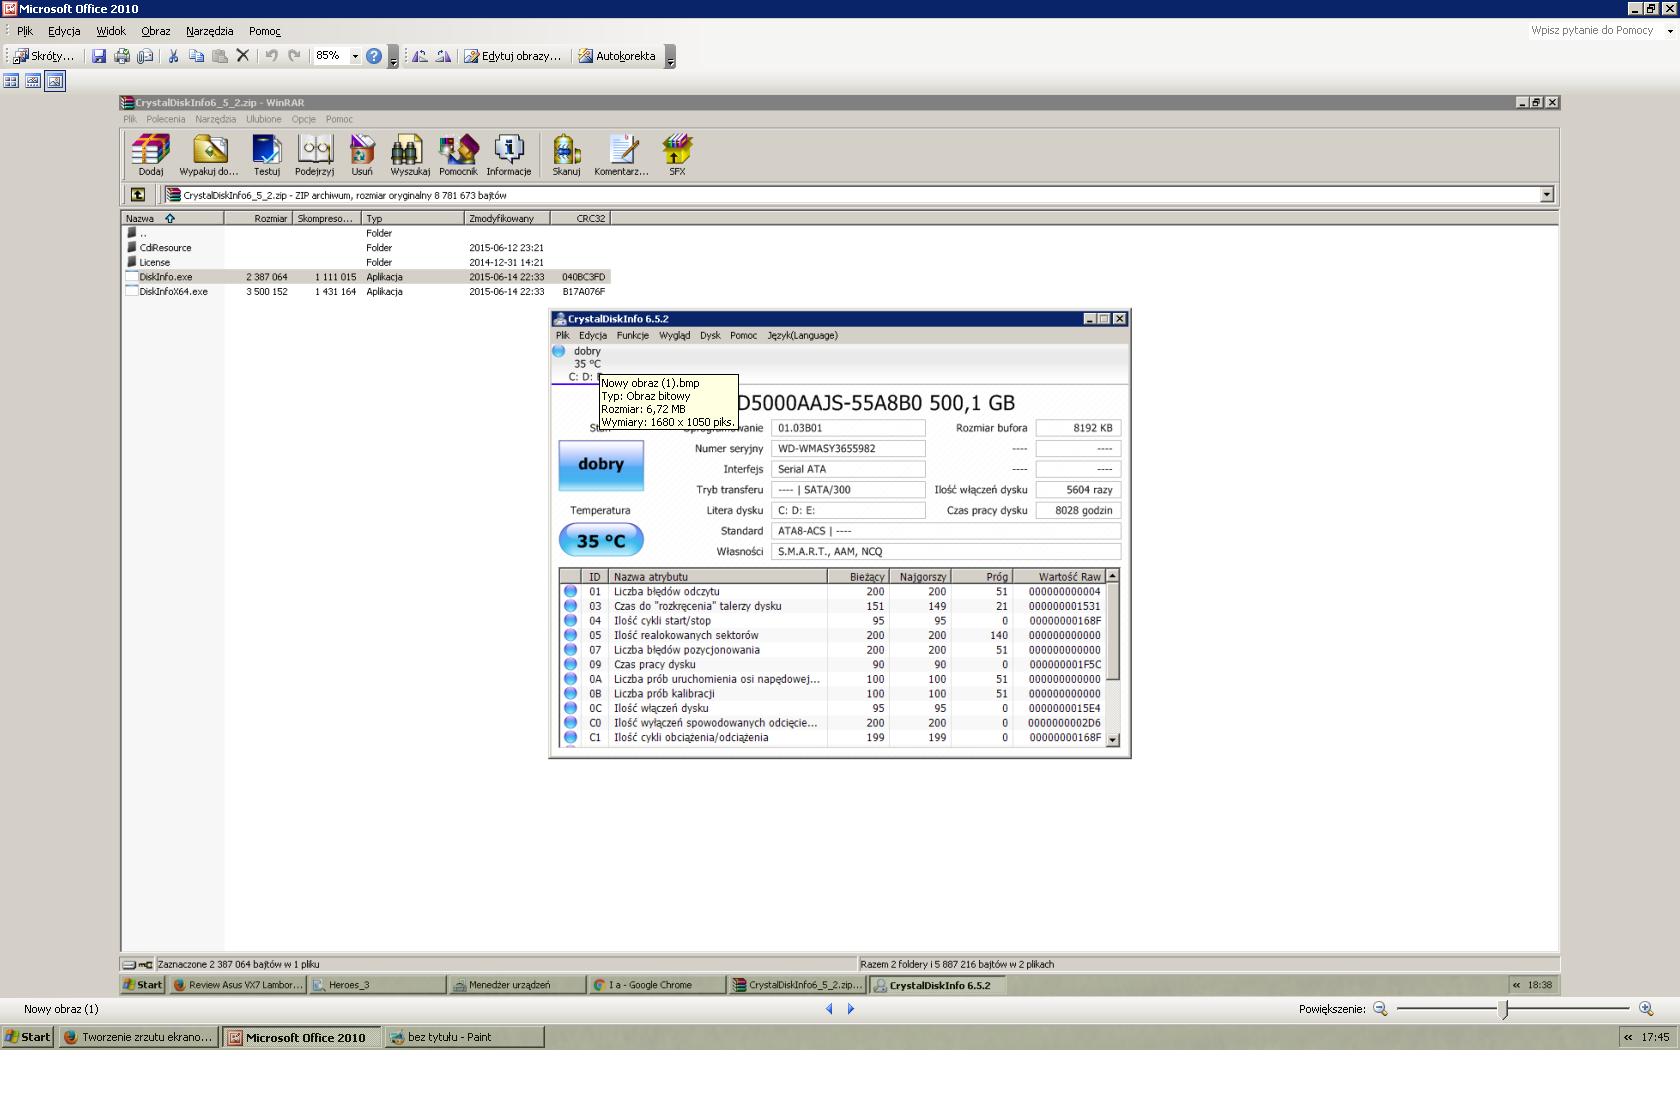Click the Edytuj obrazy… button
Image resolution: width=1680 pixels, height=1110 pixels.
point(512,56)
